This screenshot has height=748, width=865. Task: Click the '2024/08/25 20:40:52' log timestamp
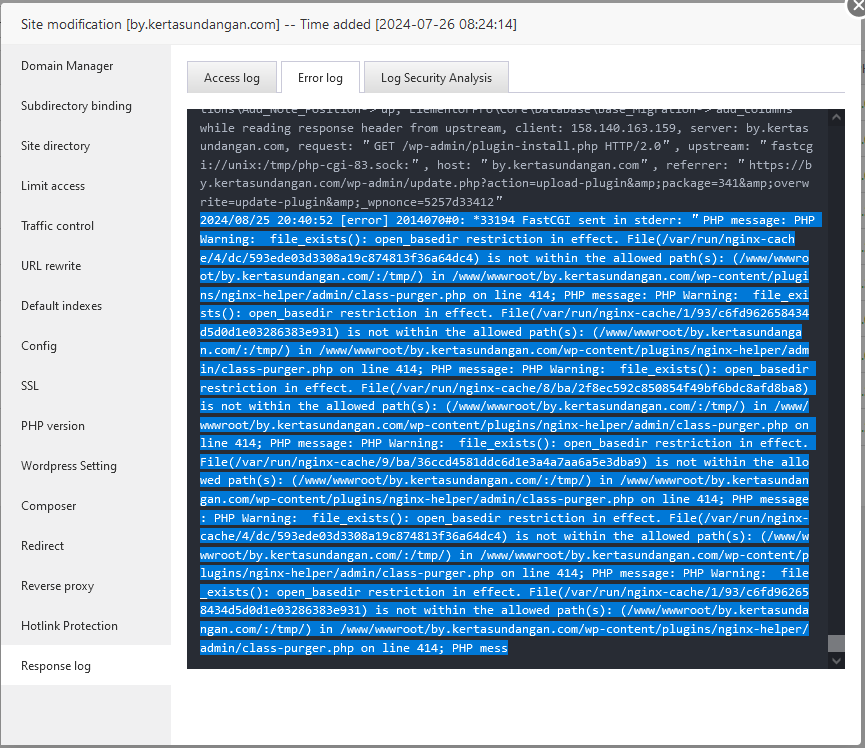coord(266,220)
